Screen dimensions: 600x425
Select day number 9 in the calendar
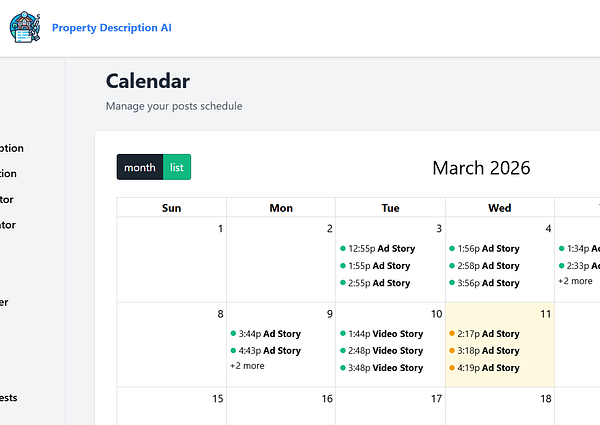pos(329,314)
